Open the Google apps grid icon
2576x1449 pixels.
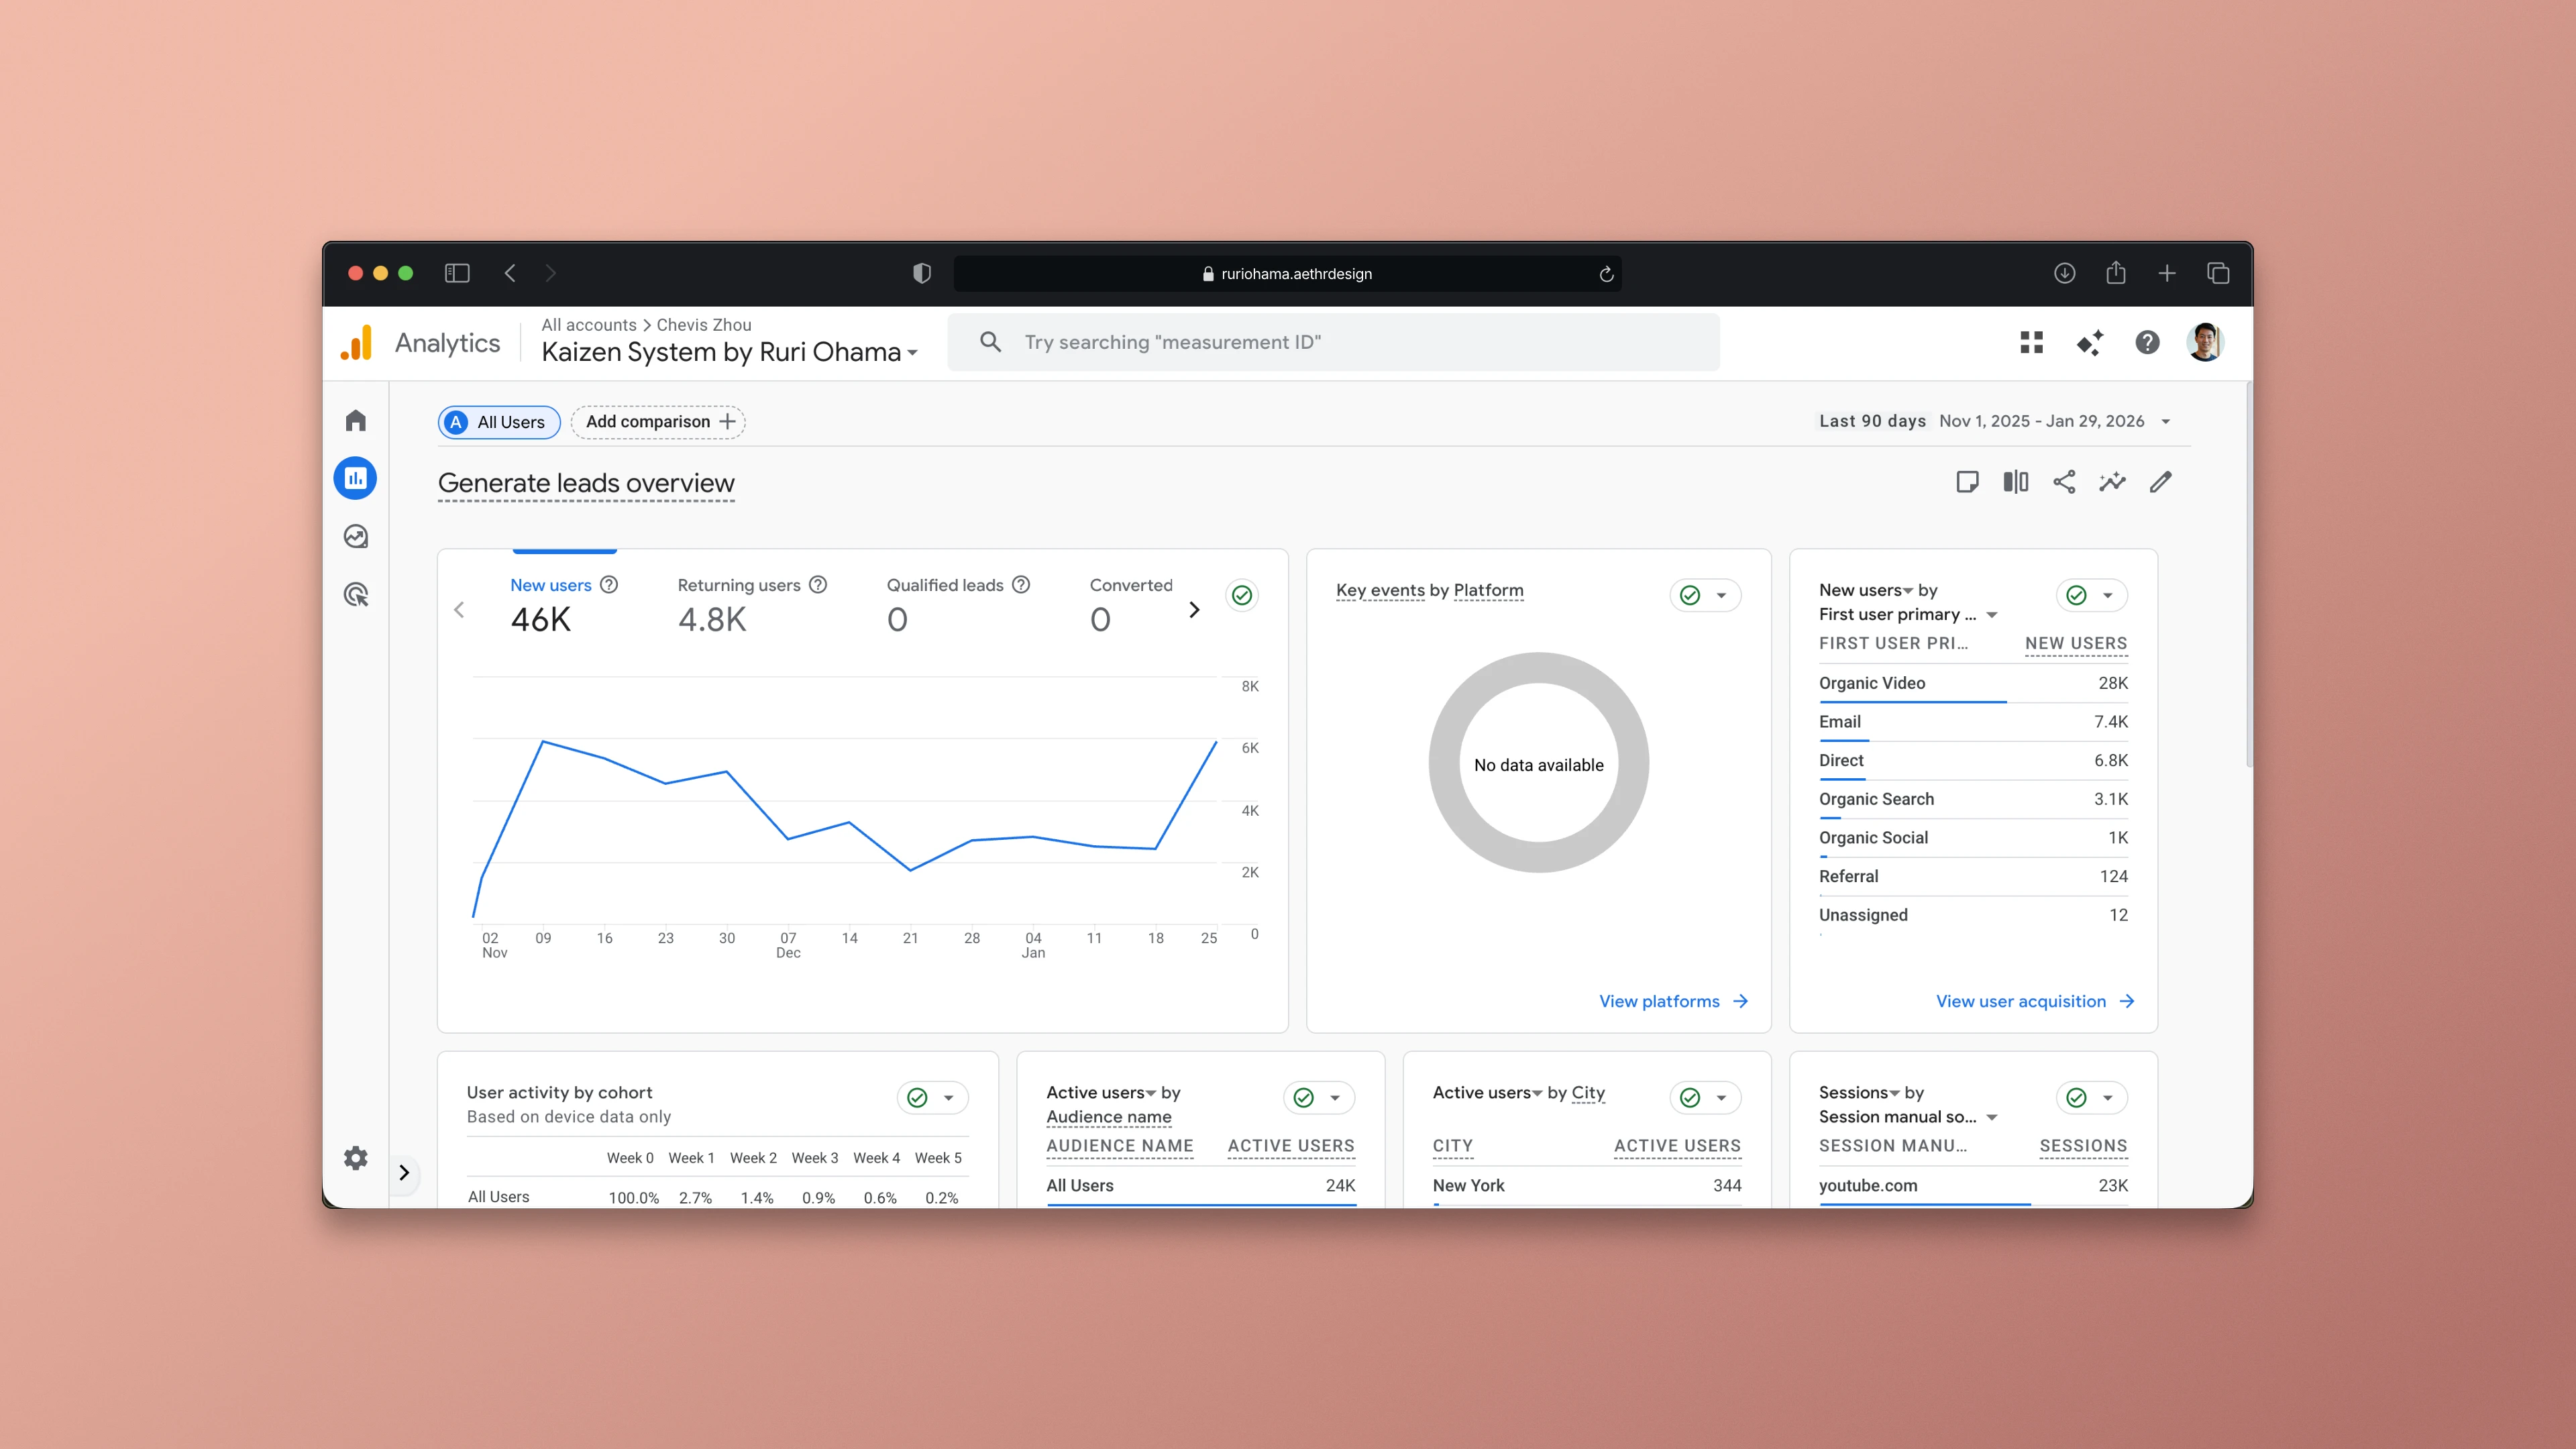pyautogui.click(x=2031, y=342)
